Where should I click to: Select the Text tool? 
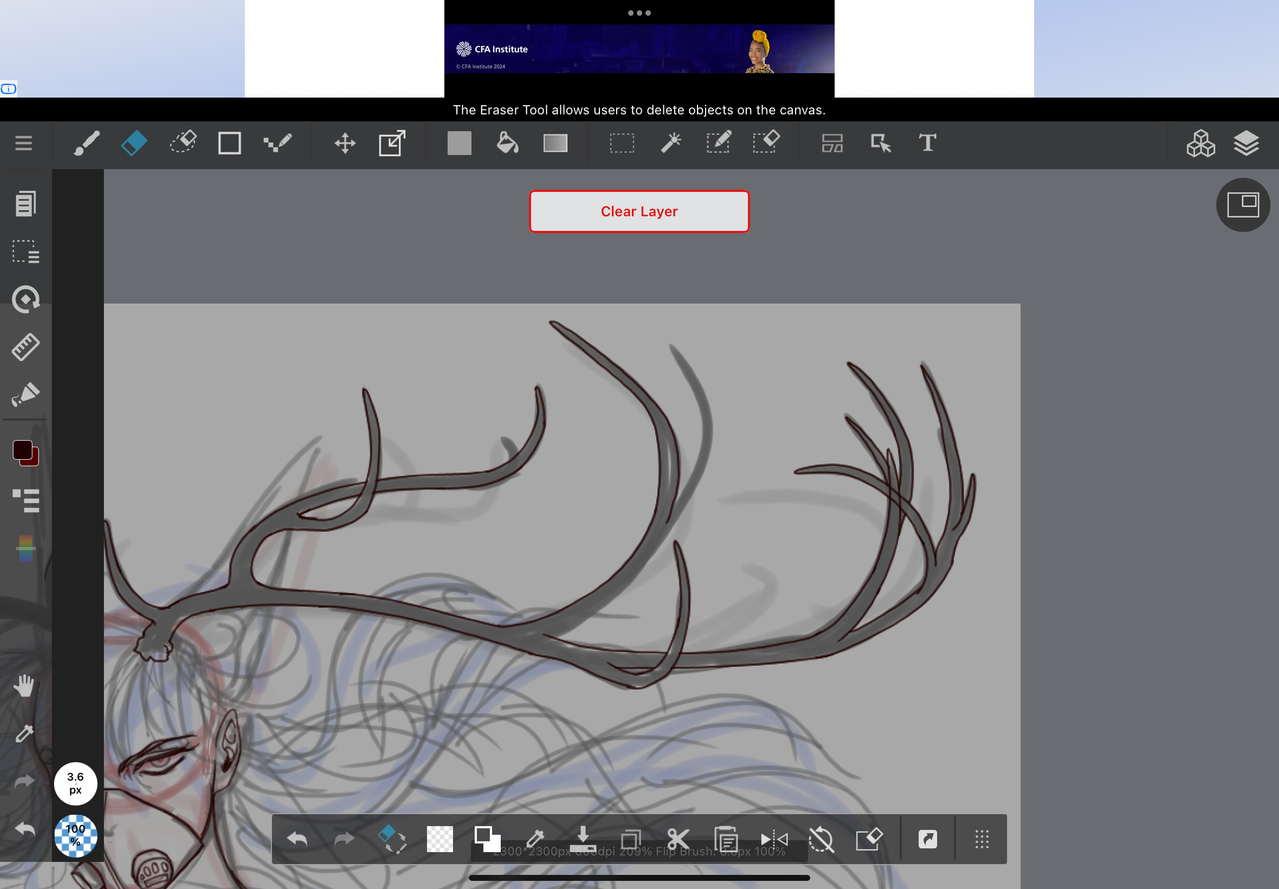928,144
